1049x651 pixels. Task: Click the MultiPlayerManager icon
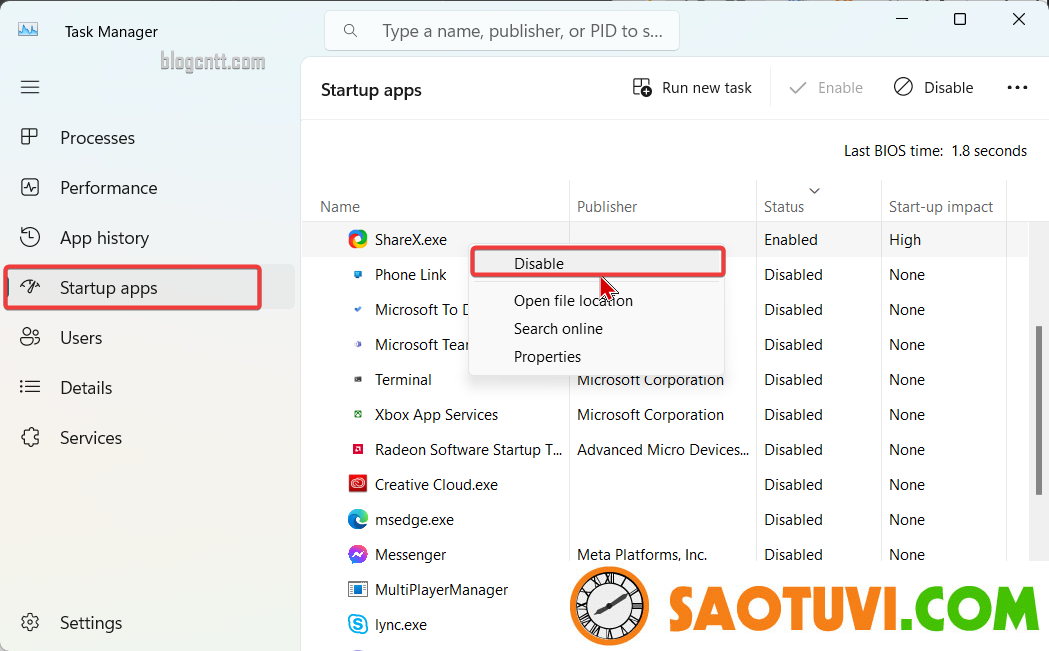pyautogui.click(x=358, y=589)
